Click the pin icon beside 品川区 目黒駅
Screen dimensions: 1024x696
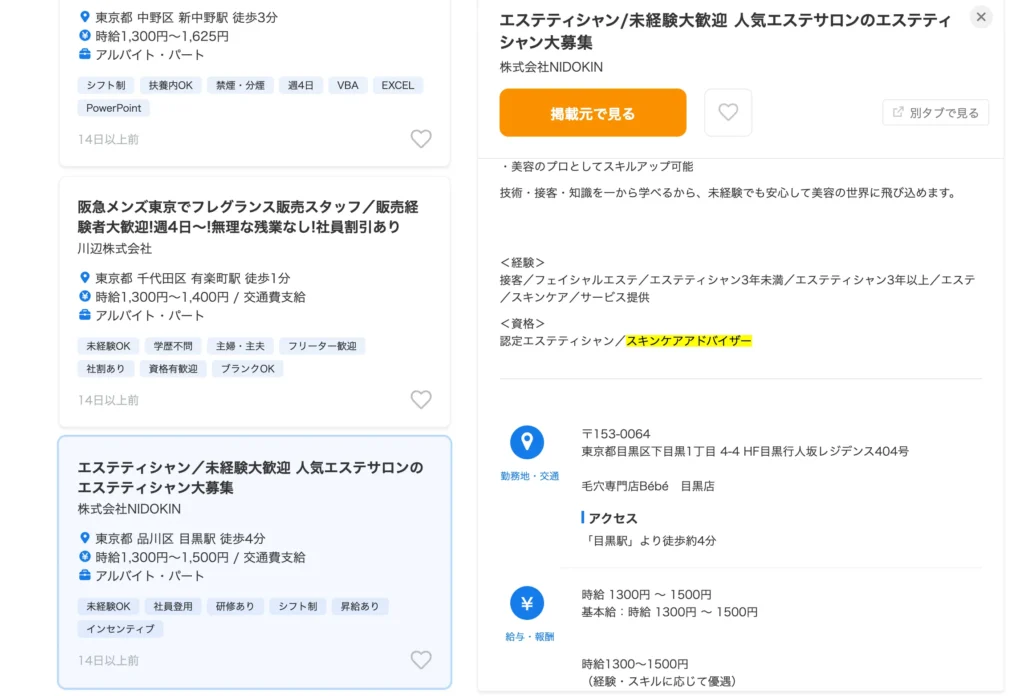tap(85, 538)
